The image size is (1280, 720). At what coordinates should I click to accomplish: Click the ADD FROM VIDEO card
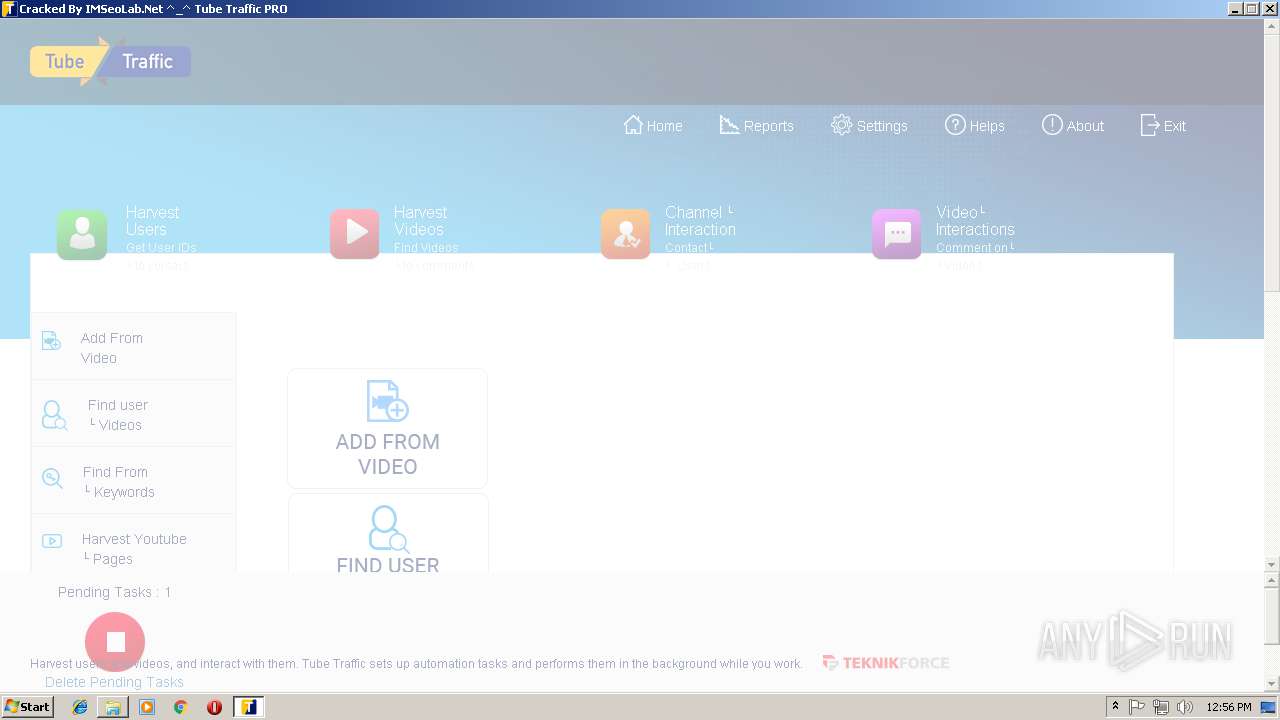[387, 428]
